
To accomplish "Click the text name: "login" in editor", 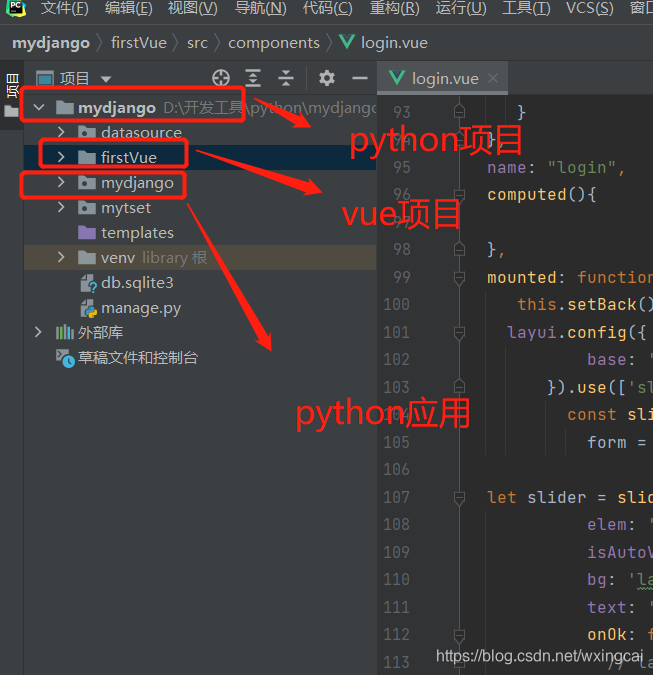I will point(552,167).
